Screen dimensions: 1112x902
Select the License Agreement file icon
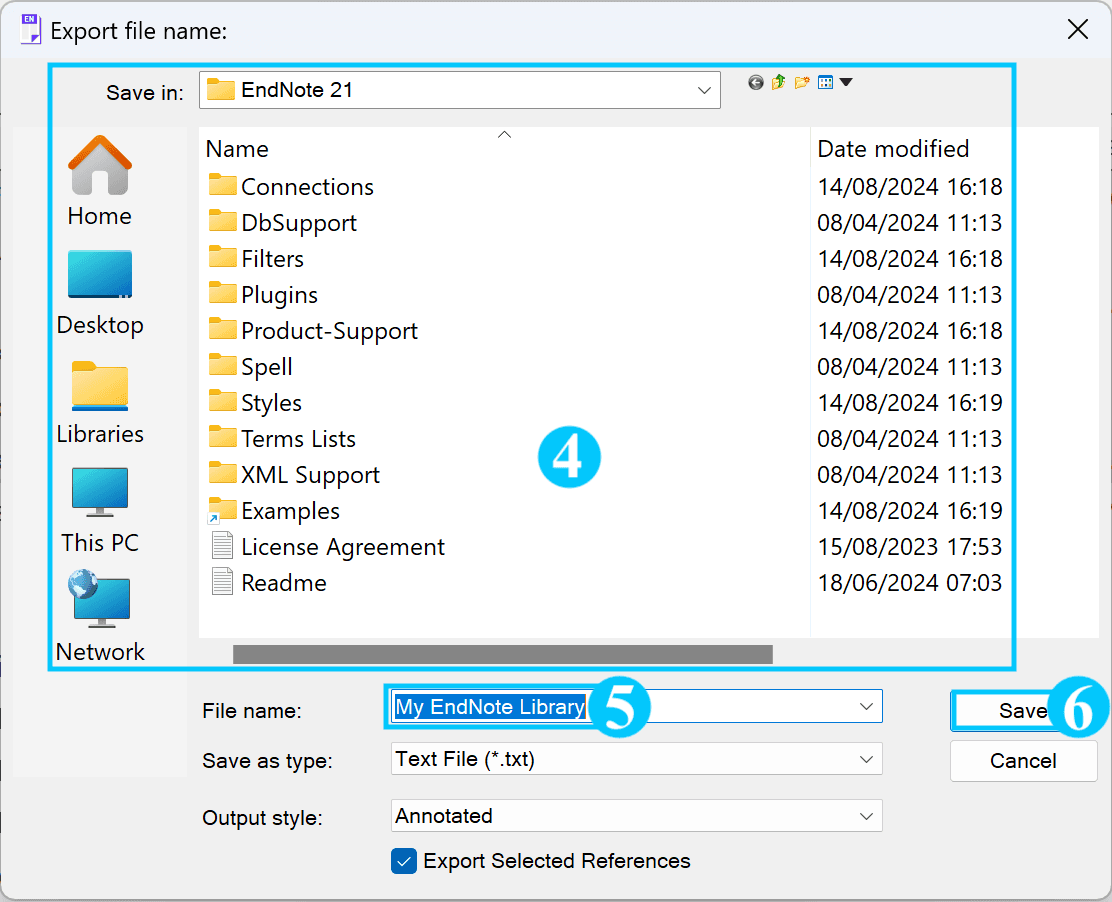click(223, 546)
